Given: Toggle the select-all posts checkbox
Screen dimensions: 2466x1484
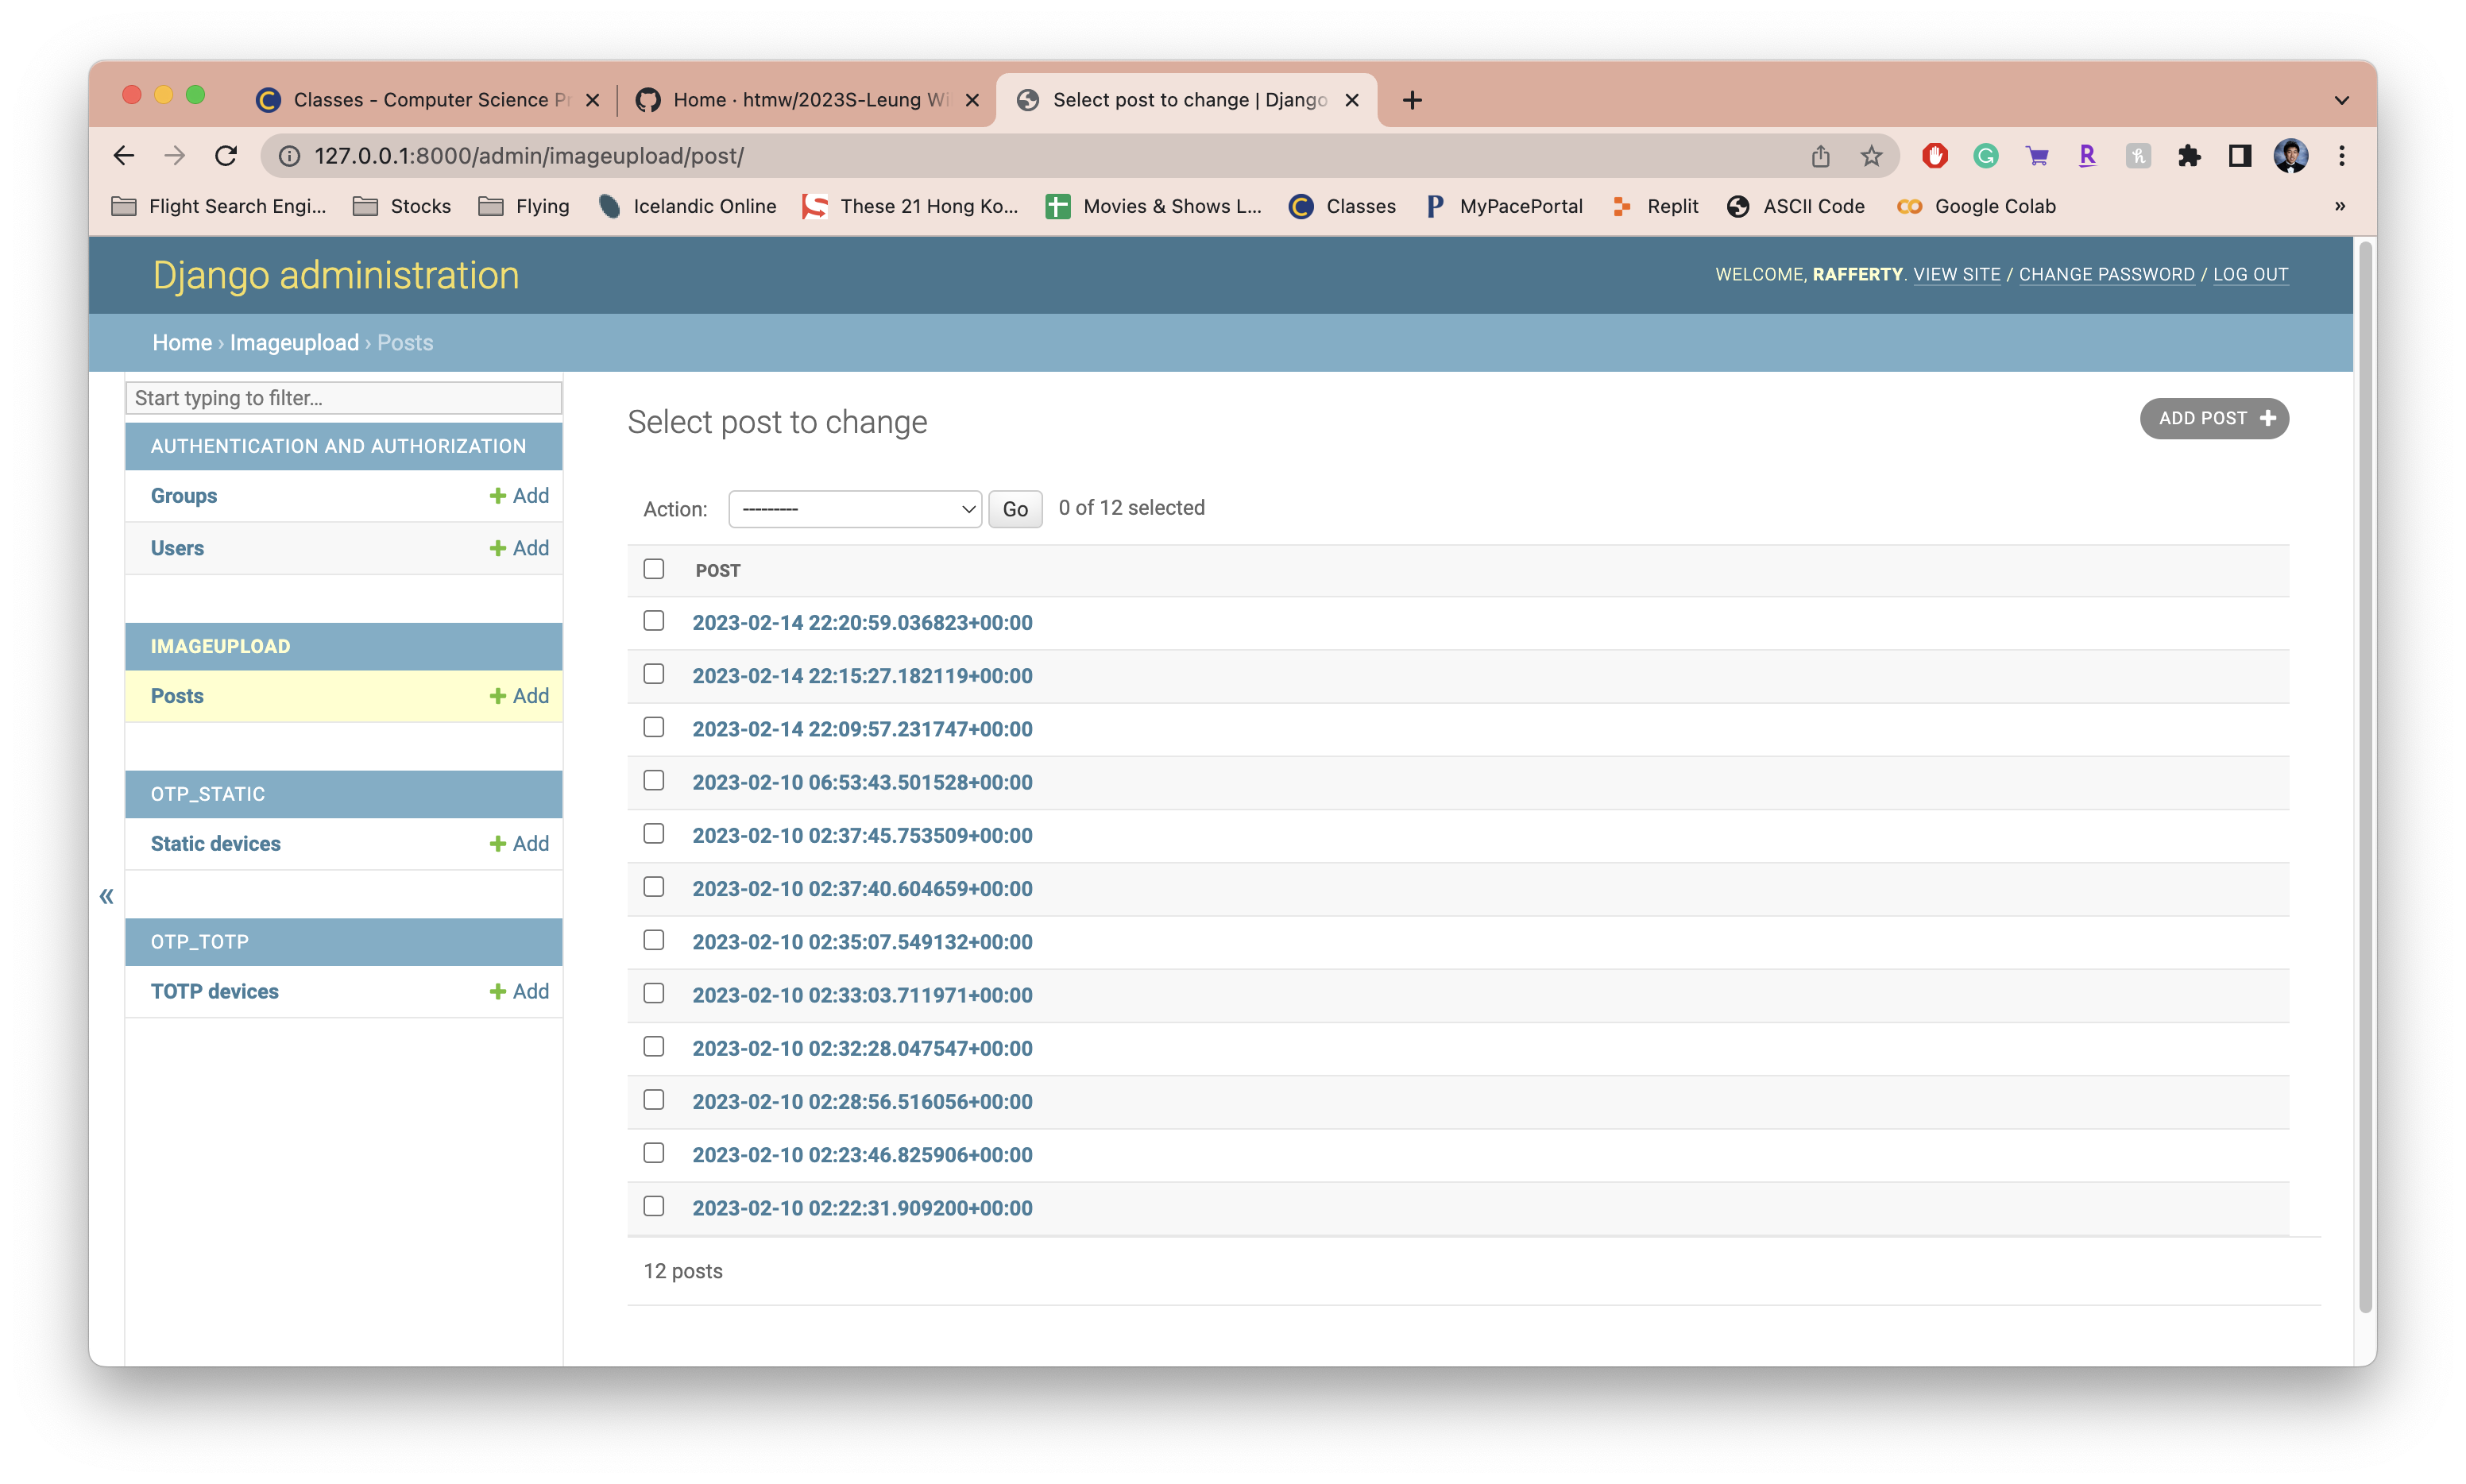Looking at the screenshot, I should 654,569.
